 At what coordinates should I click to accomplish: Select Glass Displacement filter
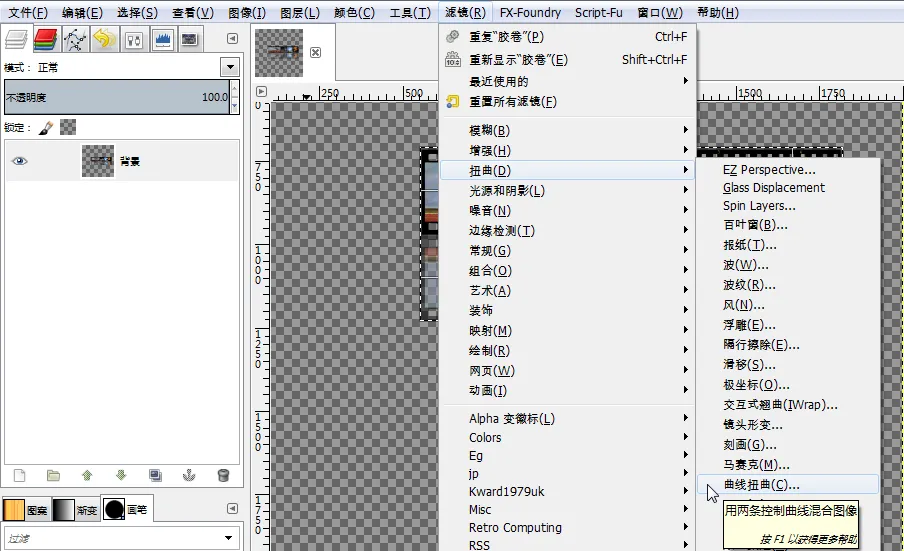[x=788, y=187]
